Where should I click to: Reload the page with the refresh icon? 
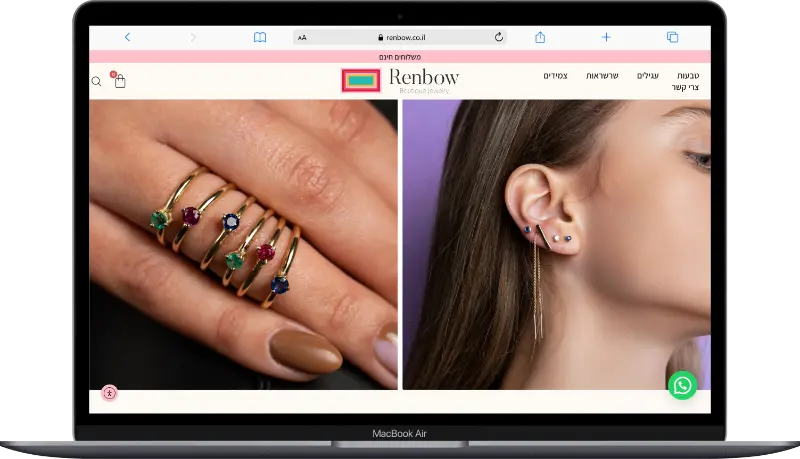point(498,37)
